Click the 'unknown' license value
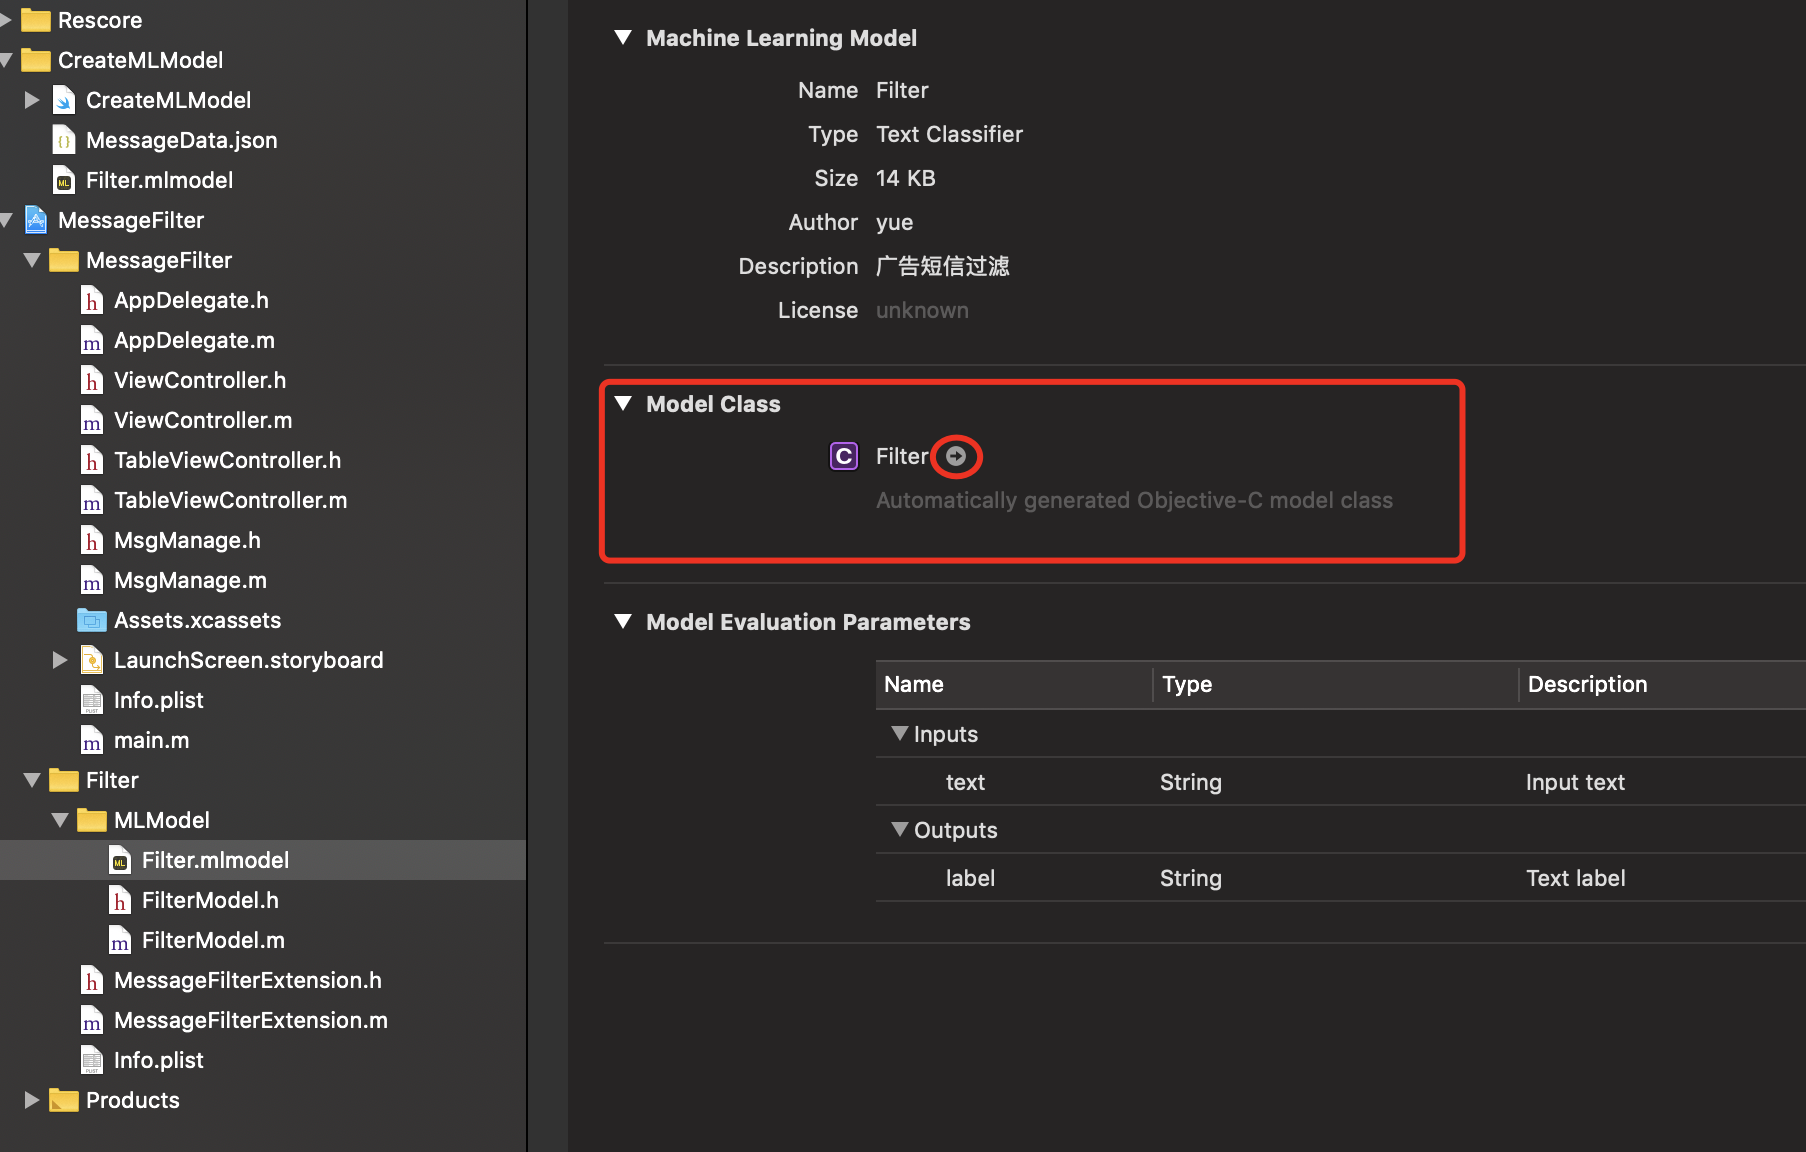 (922, 311)
